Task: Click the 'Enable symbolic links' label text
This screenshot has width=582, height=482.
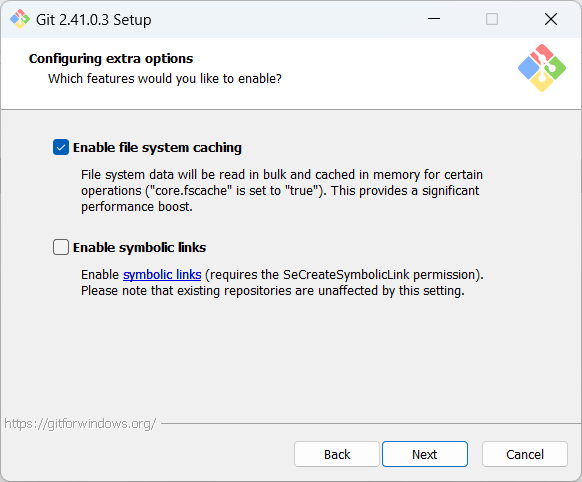Action: pos(140,247)
